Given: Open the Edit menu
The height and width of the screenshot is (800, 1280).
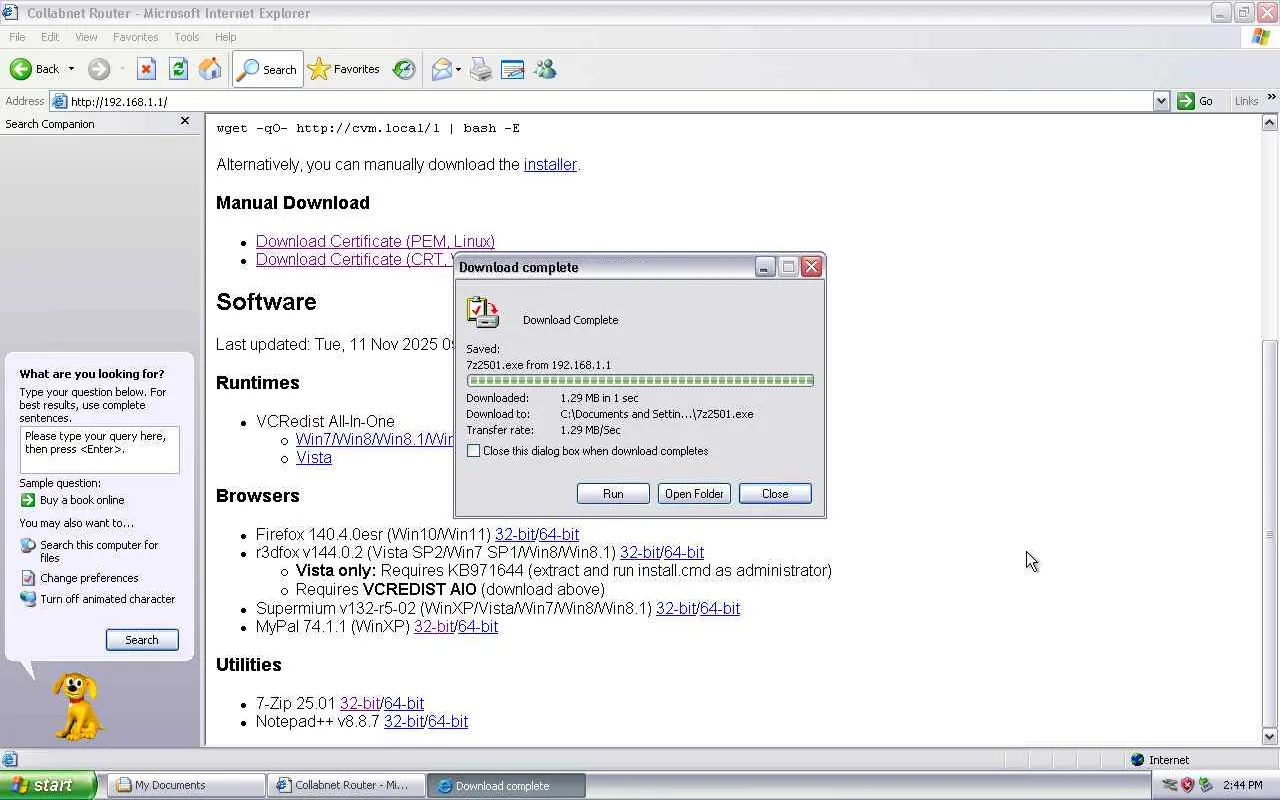Looking at the screenshot, I should click(50, 37).
